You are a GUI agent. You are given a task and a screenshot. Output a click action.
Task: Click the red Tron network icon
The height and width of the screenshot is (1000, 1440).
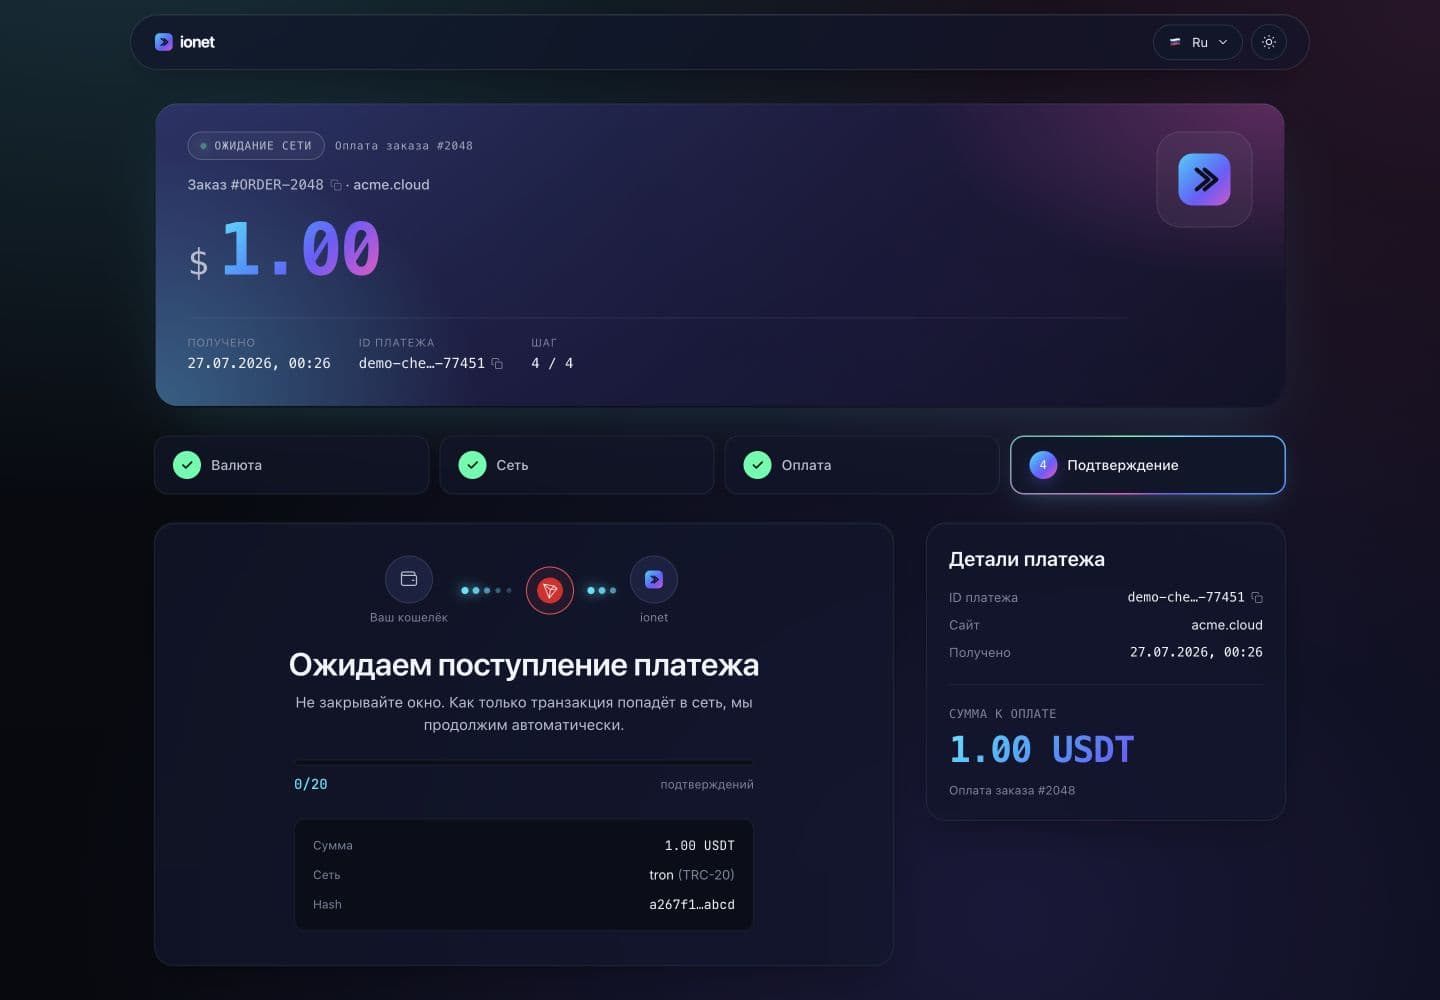pyautogui.click(x=549, y=590)
